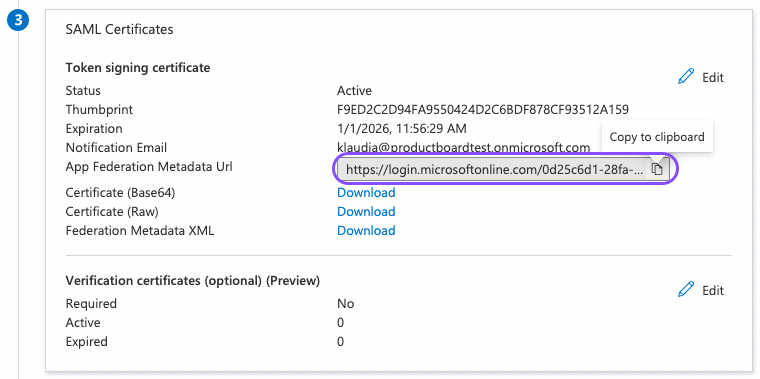The width and height of the screenshot is (760, 379).
Task: Click the pencil icon for Token signing certificate
Action: click(x=686, y=77)
